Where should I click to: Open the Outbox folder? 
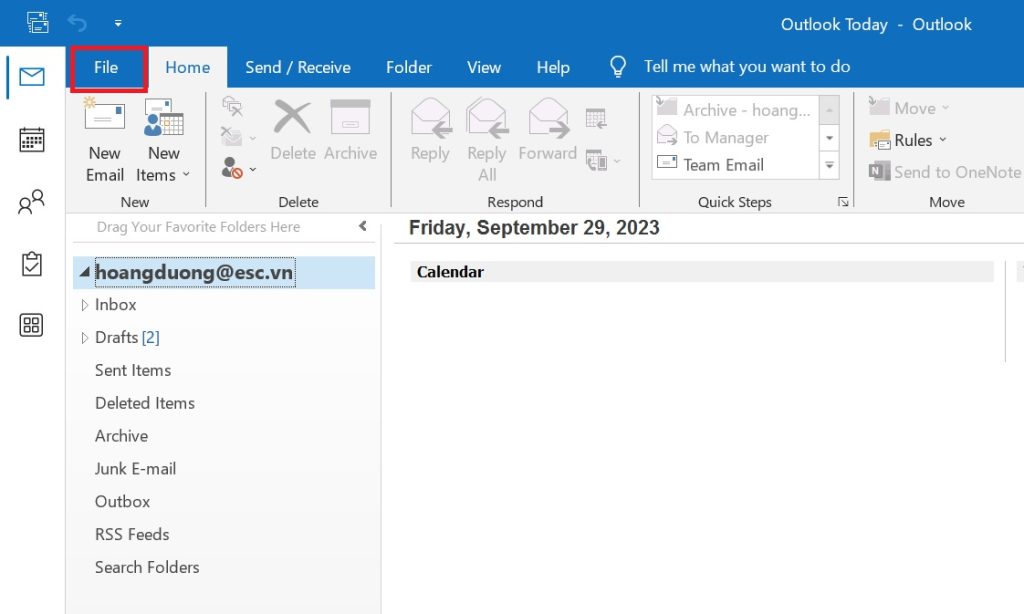pyautogui.click(x=123, y=501)
